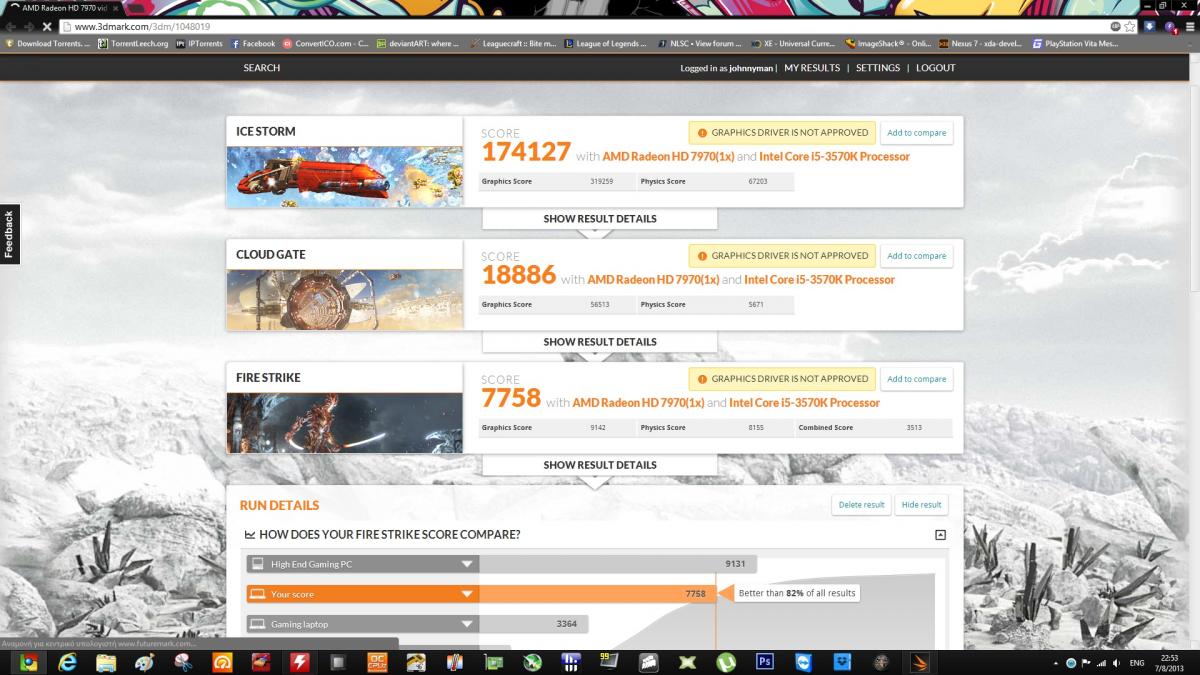Open the PlayStation Vita bookmark

pos(1076,44)
